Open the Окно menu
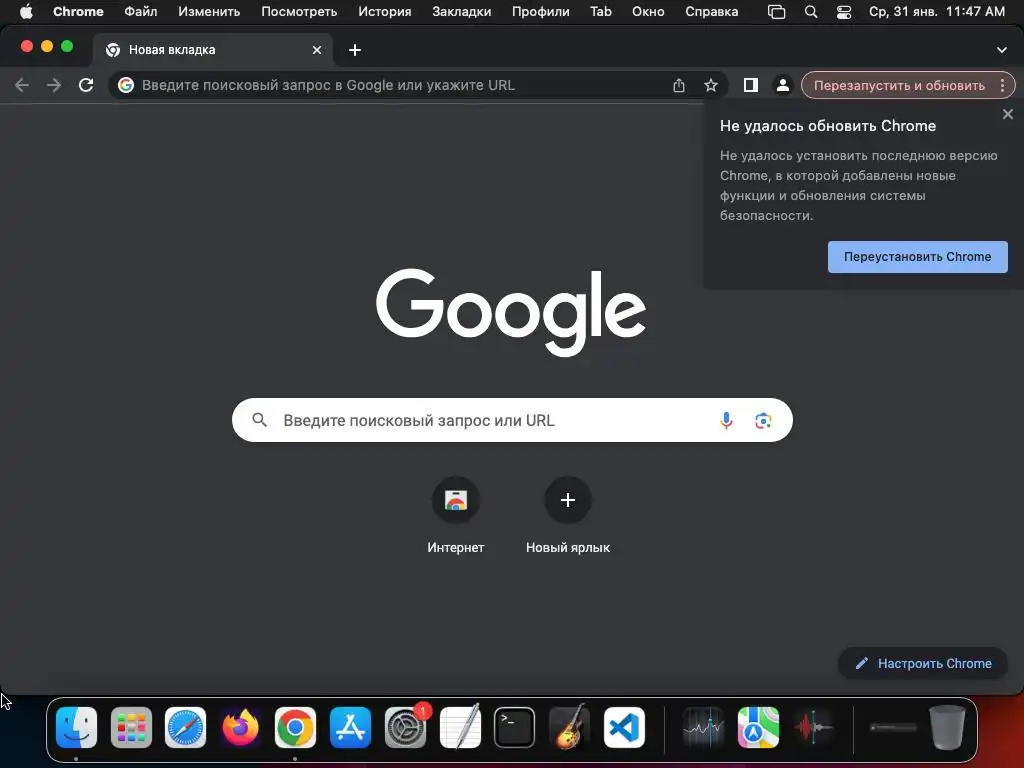Image resolution: width=1024 pixels, height=768 pixels. coord(648,12)
